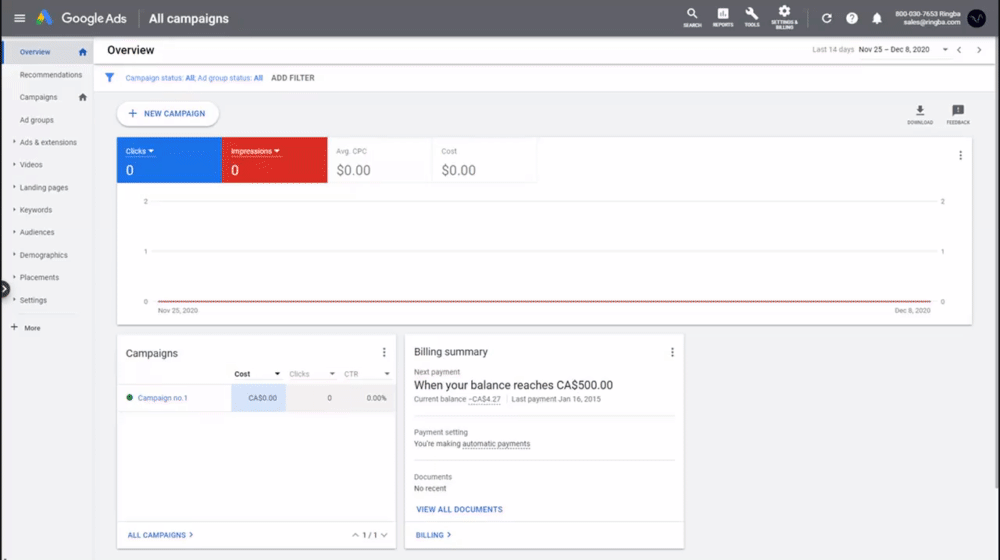Expand the collapsed side panel arrow
1000x560 pixels.
coord(4,289)
